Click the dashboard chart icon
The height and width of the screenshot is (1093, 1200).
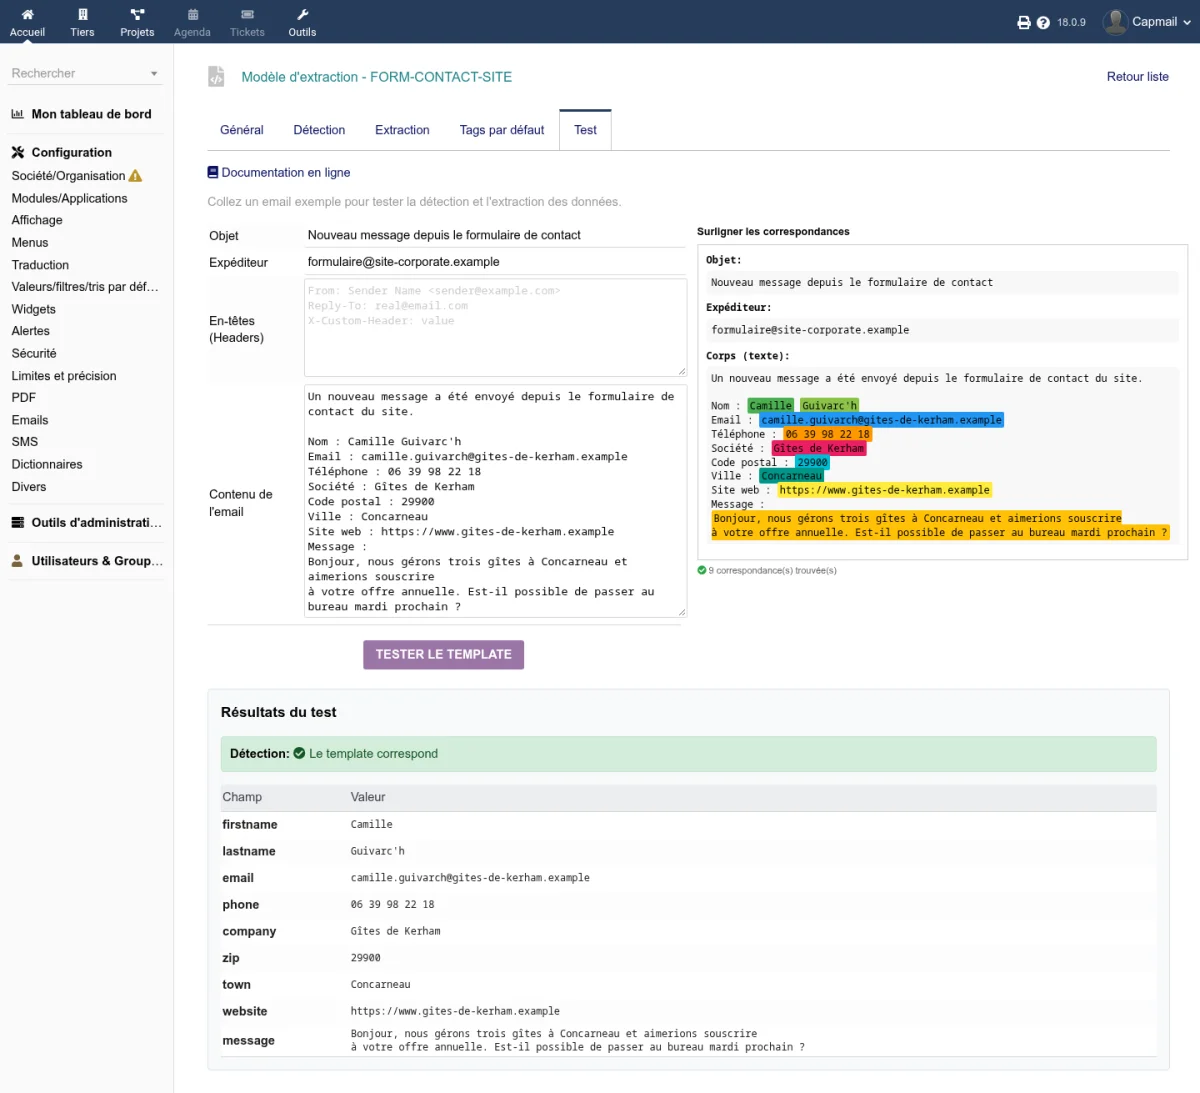tap(18, 114)
